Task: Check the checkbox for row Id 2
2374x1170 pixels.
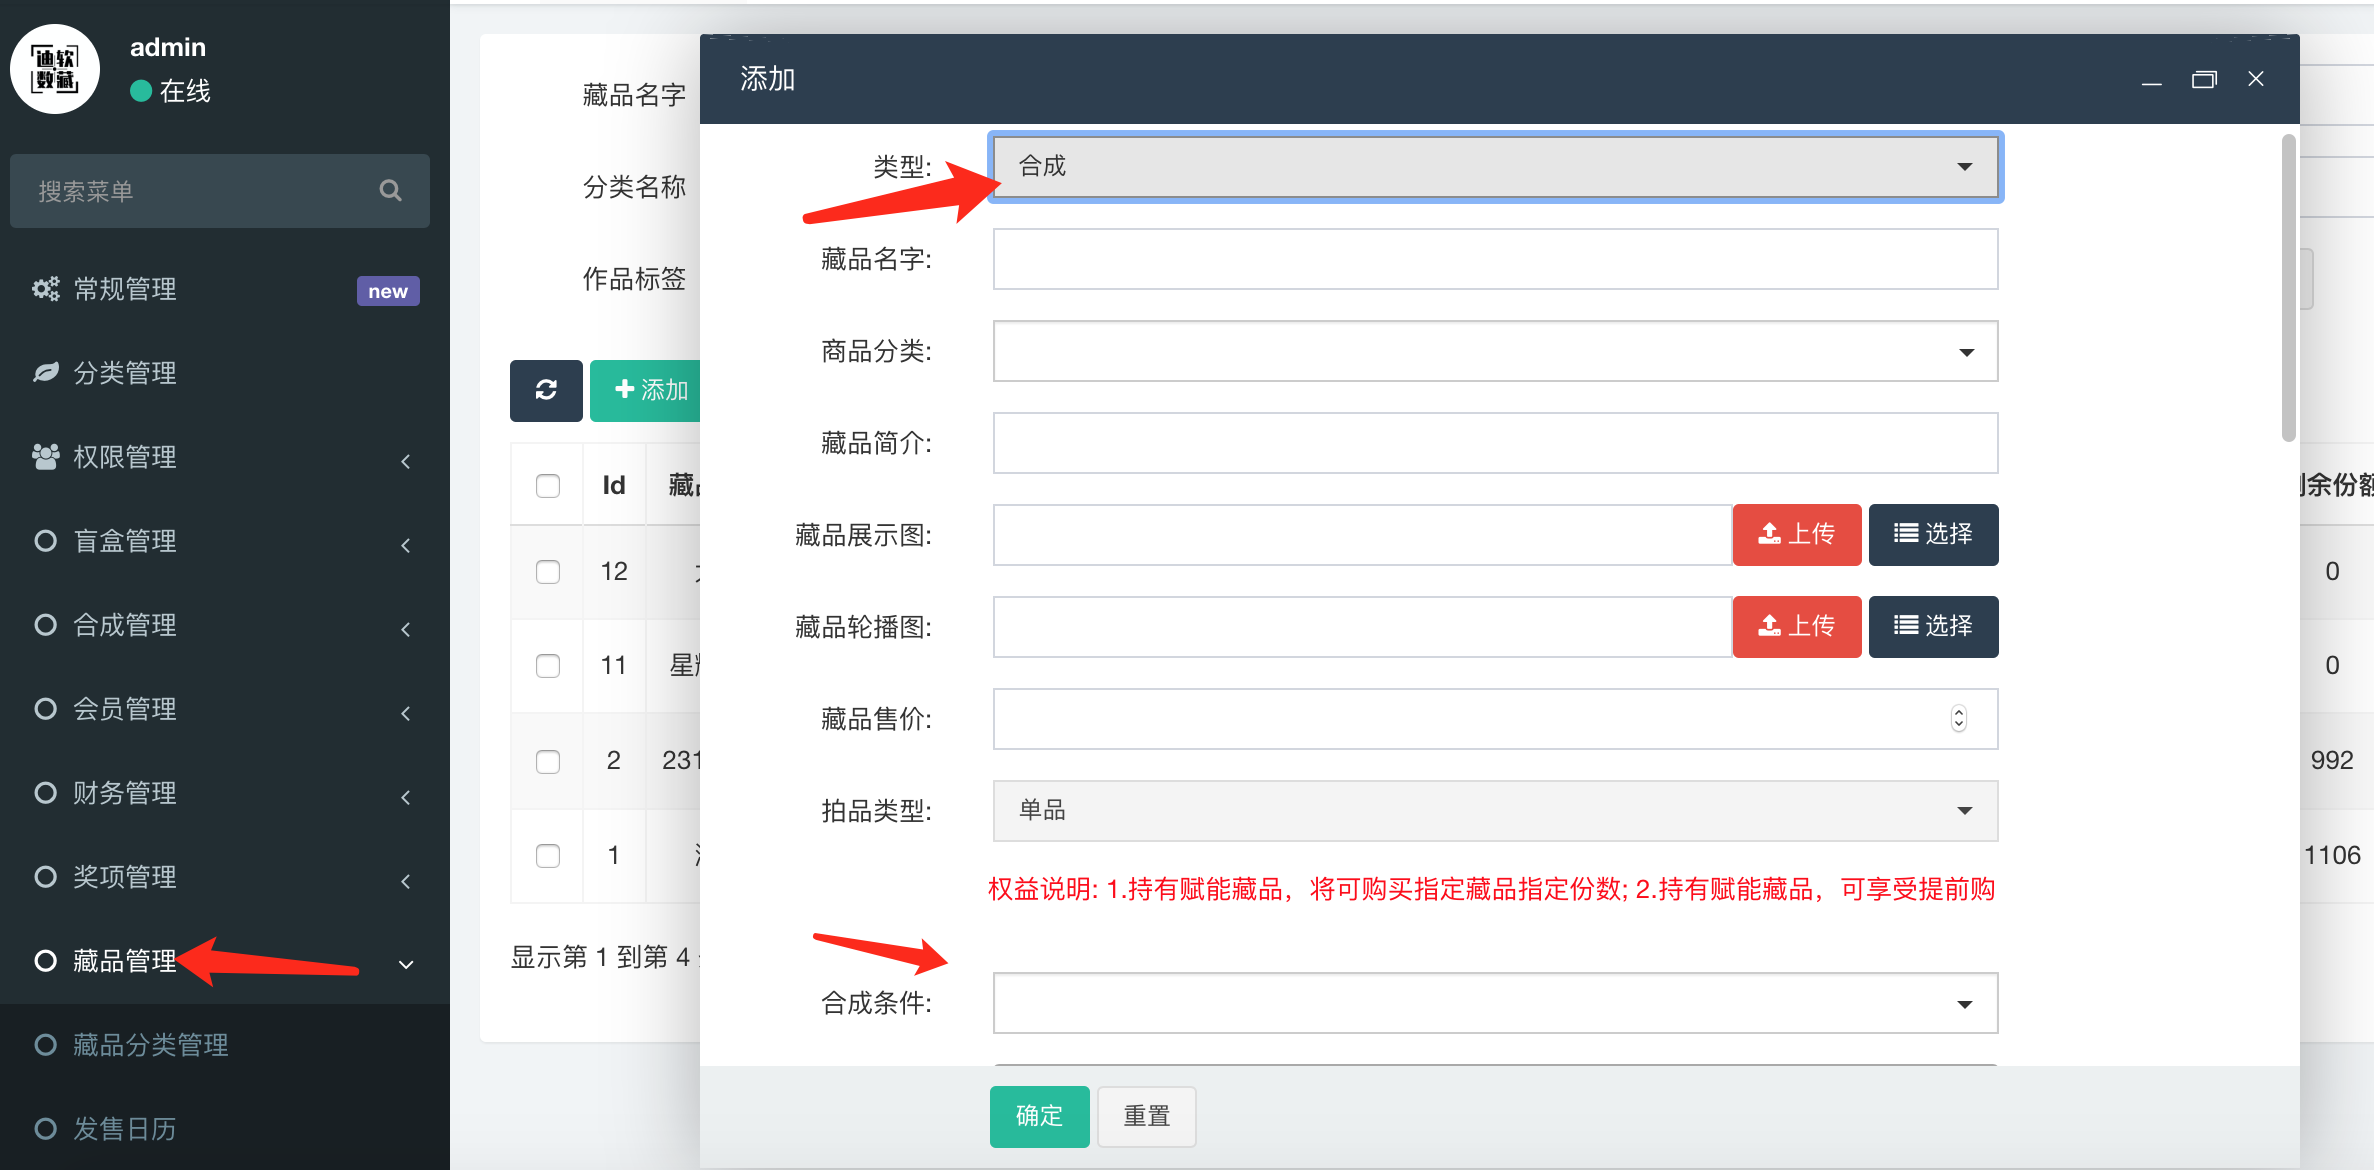Action: tap(548, 761)
